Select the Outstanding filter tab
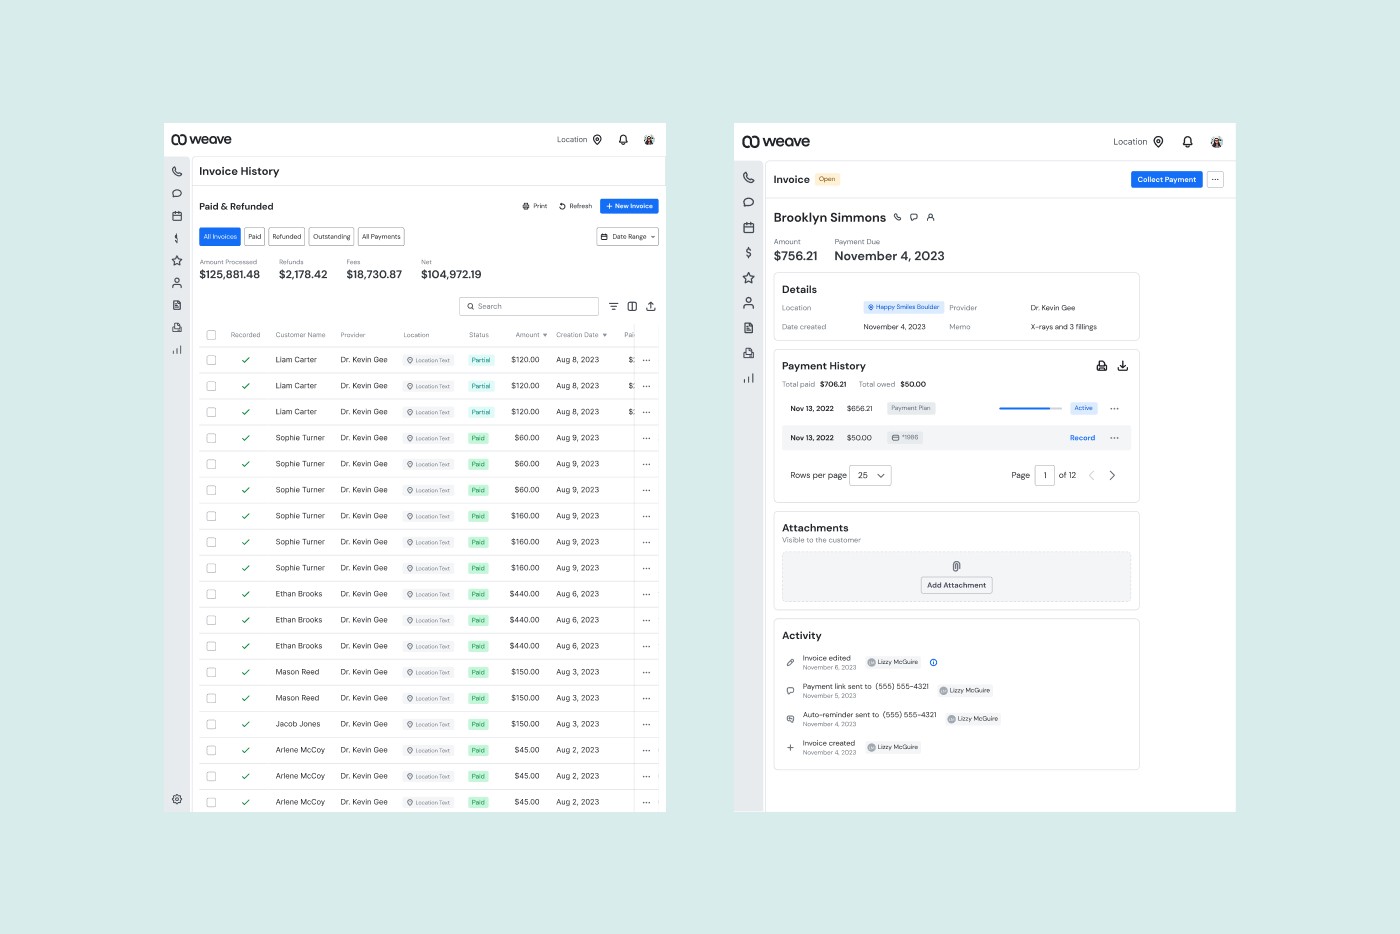Screen dimensions: 1400x934 click(x=331, y=237)
